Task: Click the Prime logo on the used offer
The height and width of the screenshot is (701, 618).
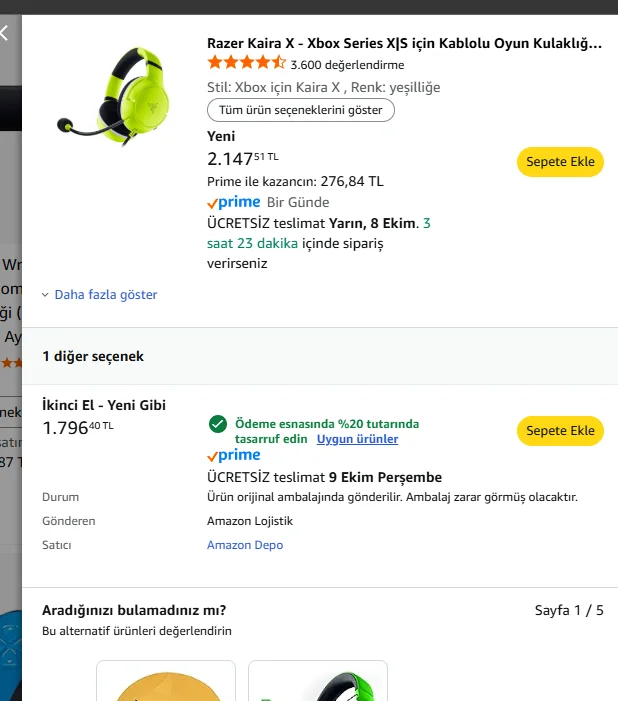Action: coord(234,456)
